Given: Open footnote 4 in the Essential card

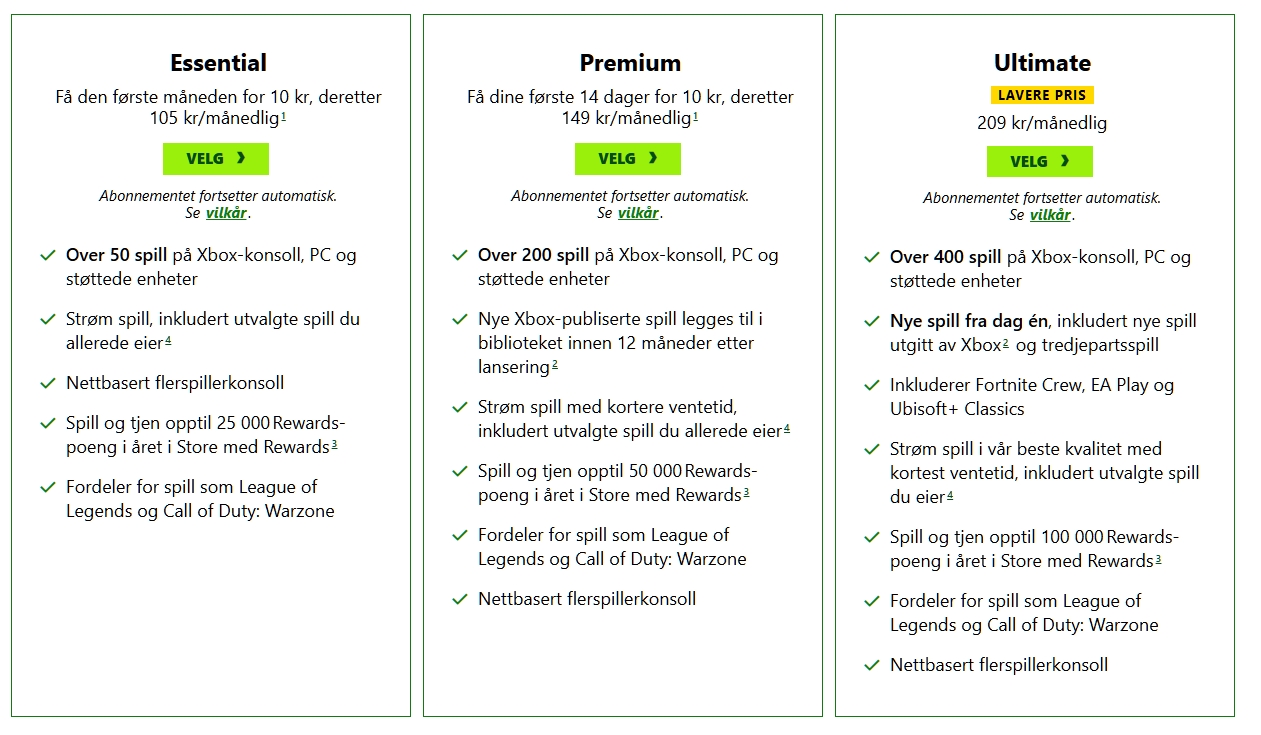Looking at the screenshot, I should point(169,341).
